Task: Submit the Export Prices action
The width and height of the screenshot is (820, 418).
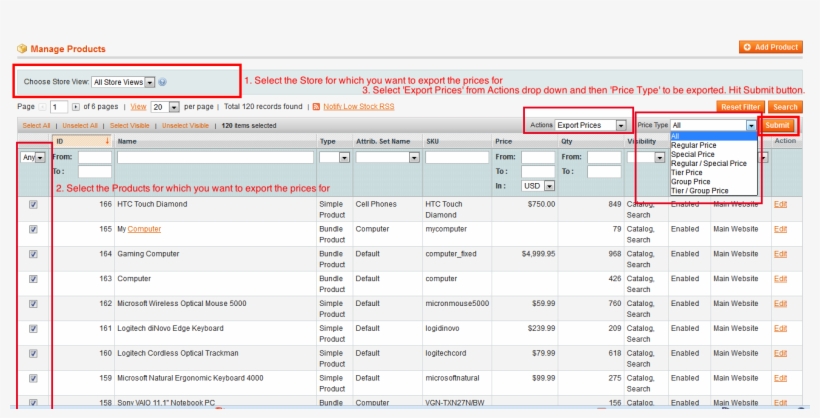Action: 777,125
